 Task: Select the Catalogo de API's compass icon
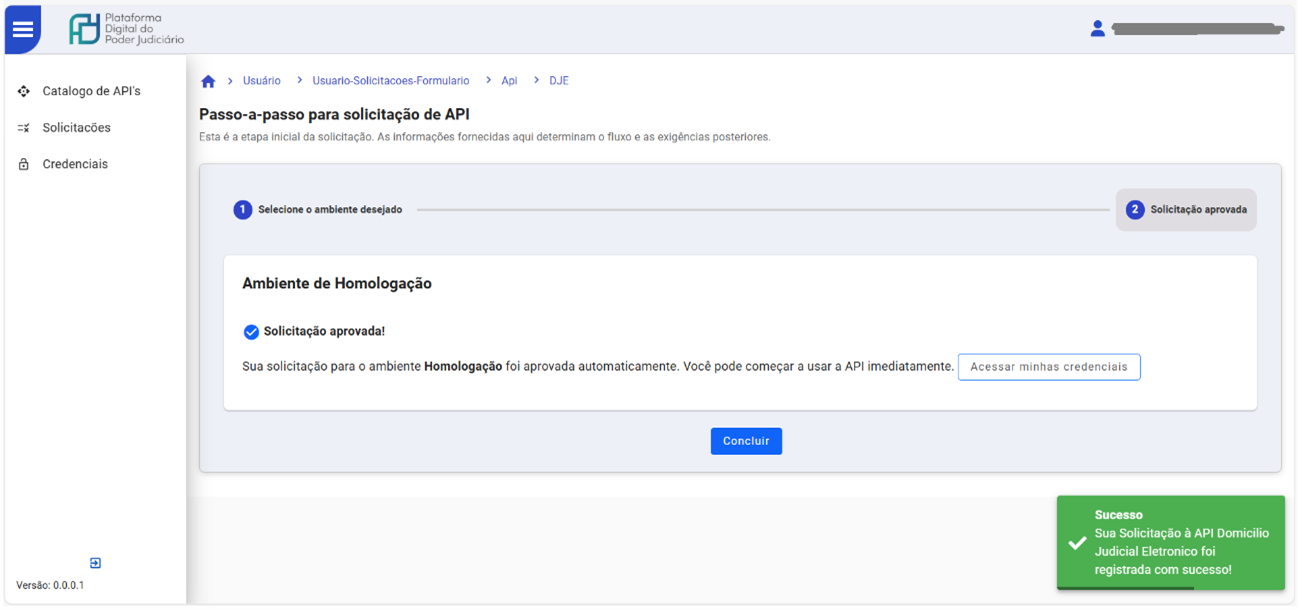pos(22,91)
